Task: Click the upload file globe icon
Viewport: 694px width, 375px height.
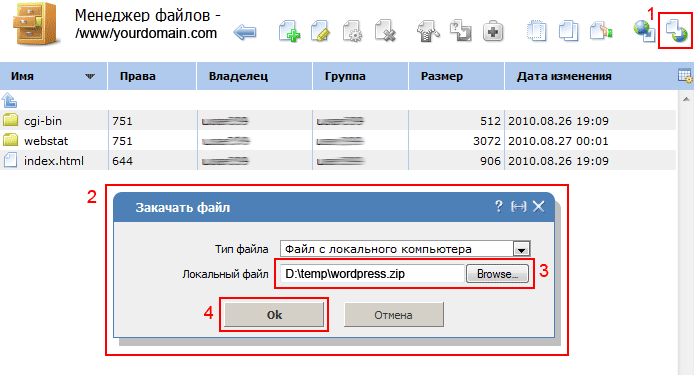Action: pyautogui.click(x=677, y=31)
